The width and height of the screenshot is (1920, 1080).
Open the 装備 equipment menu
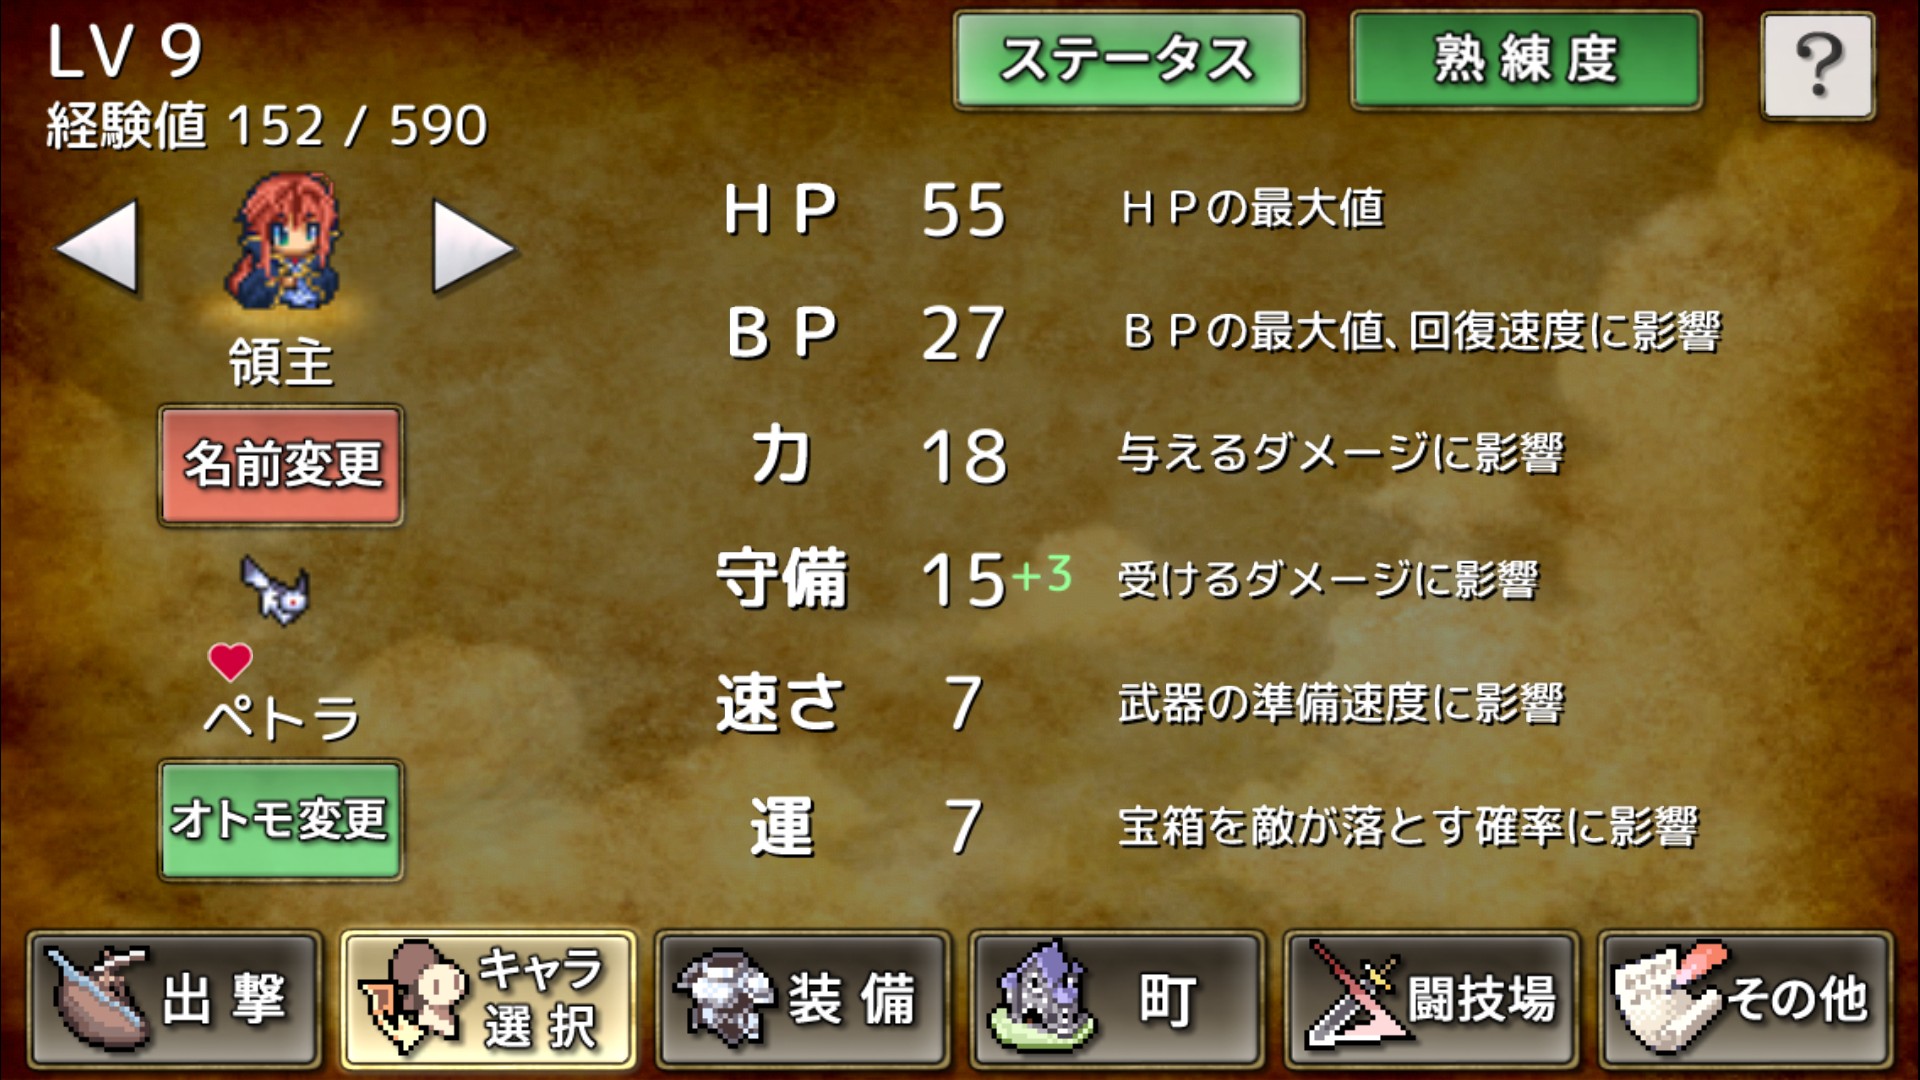pos(803,999)
